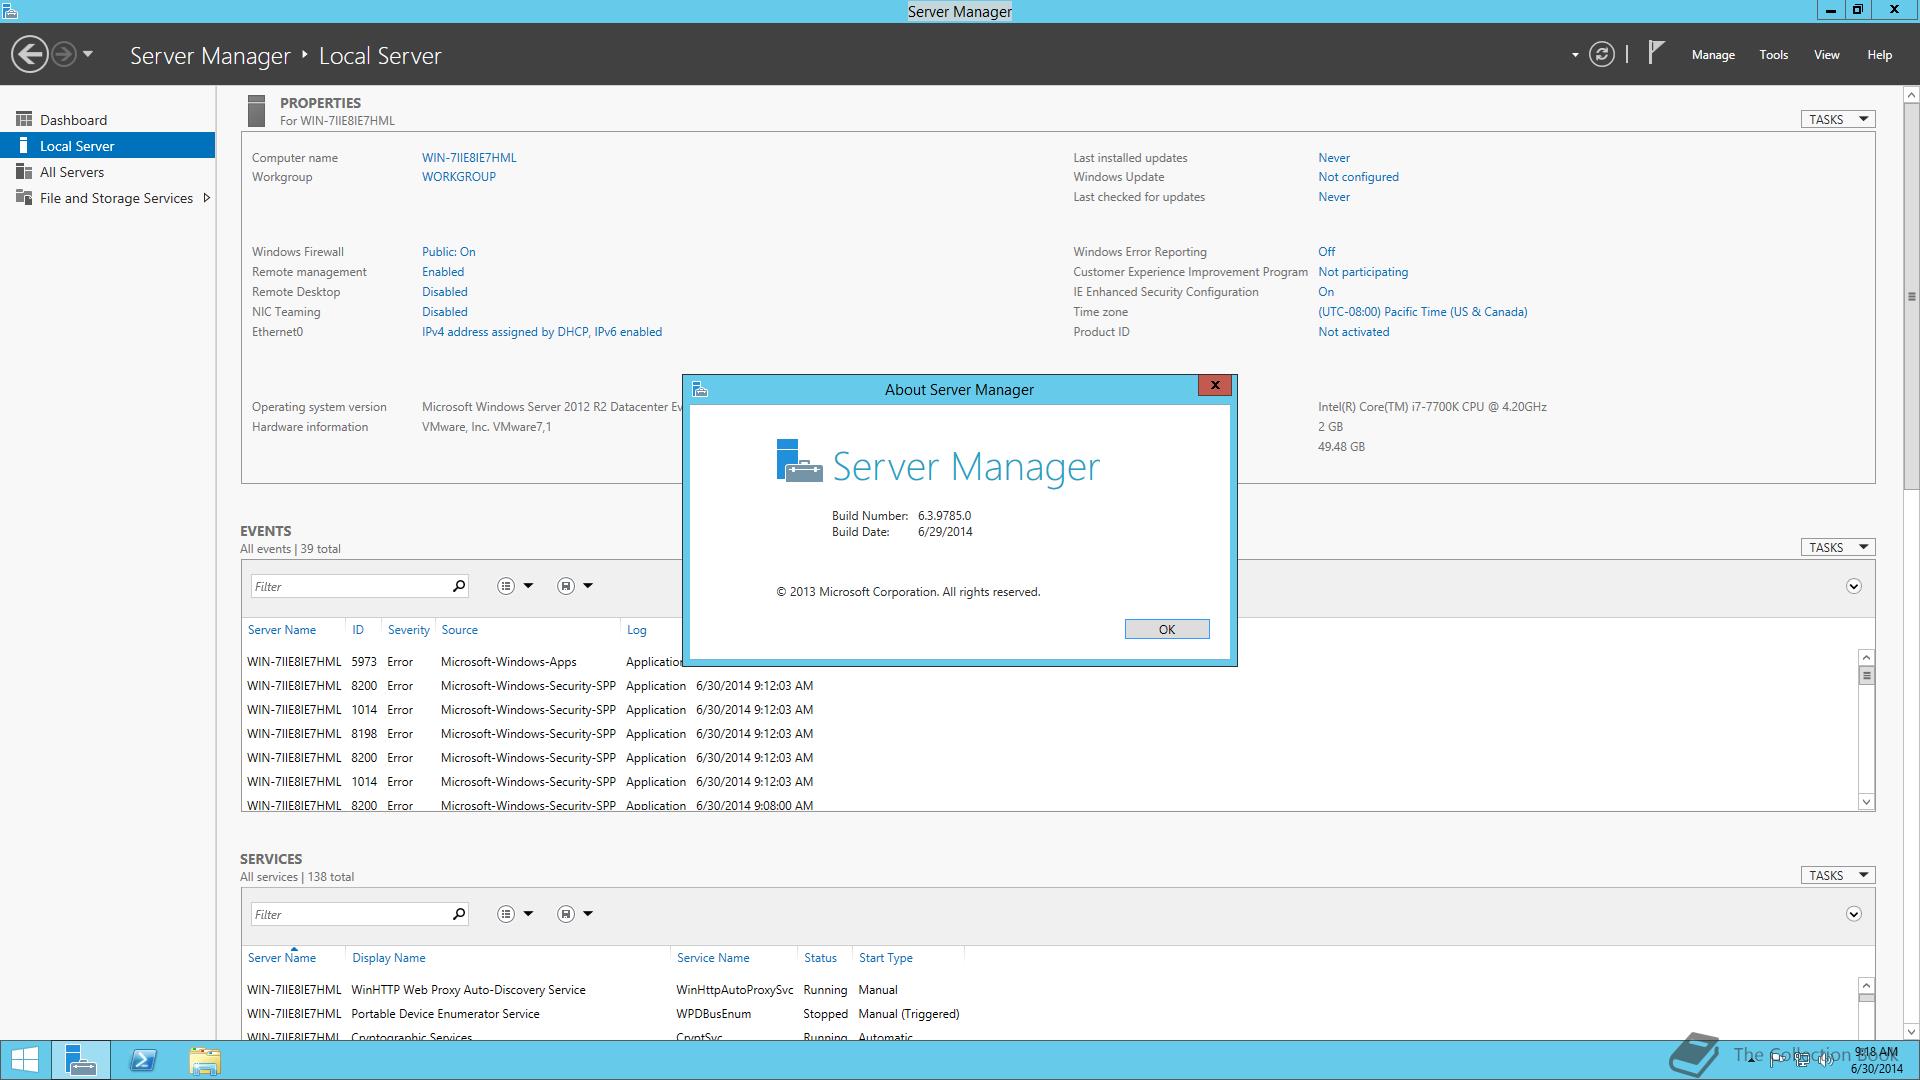1920x1080 pixels.
Task: Click Last installed updates Never link
Action: coord(1334,158)
